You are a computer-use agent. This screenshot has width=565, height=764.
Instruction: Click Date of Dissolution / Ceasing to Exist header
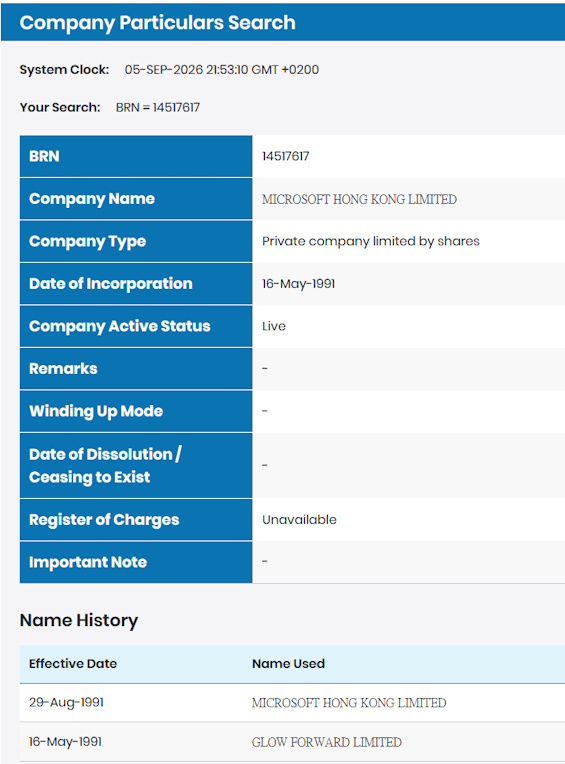[x=136, y=465]
